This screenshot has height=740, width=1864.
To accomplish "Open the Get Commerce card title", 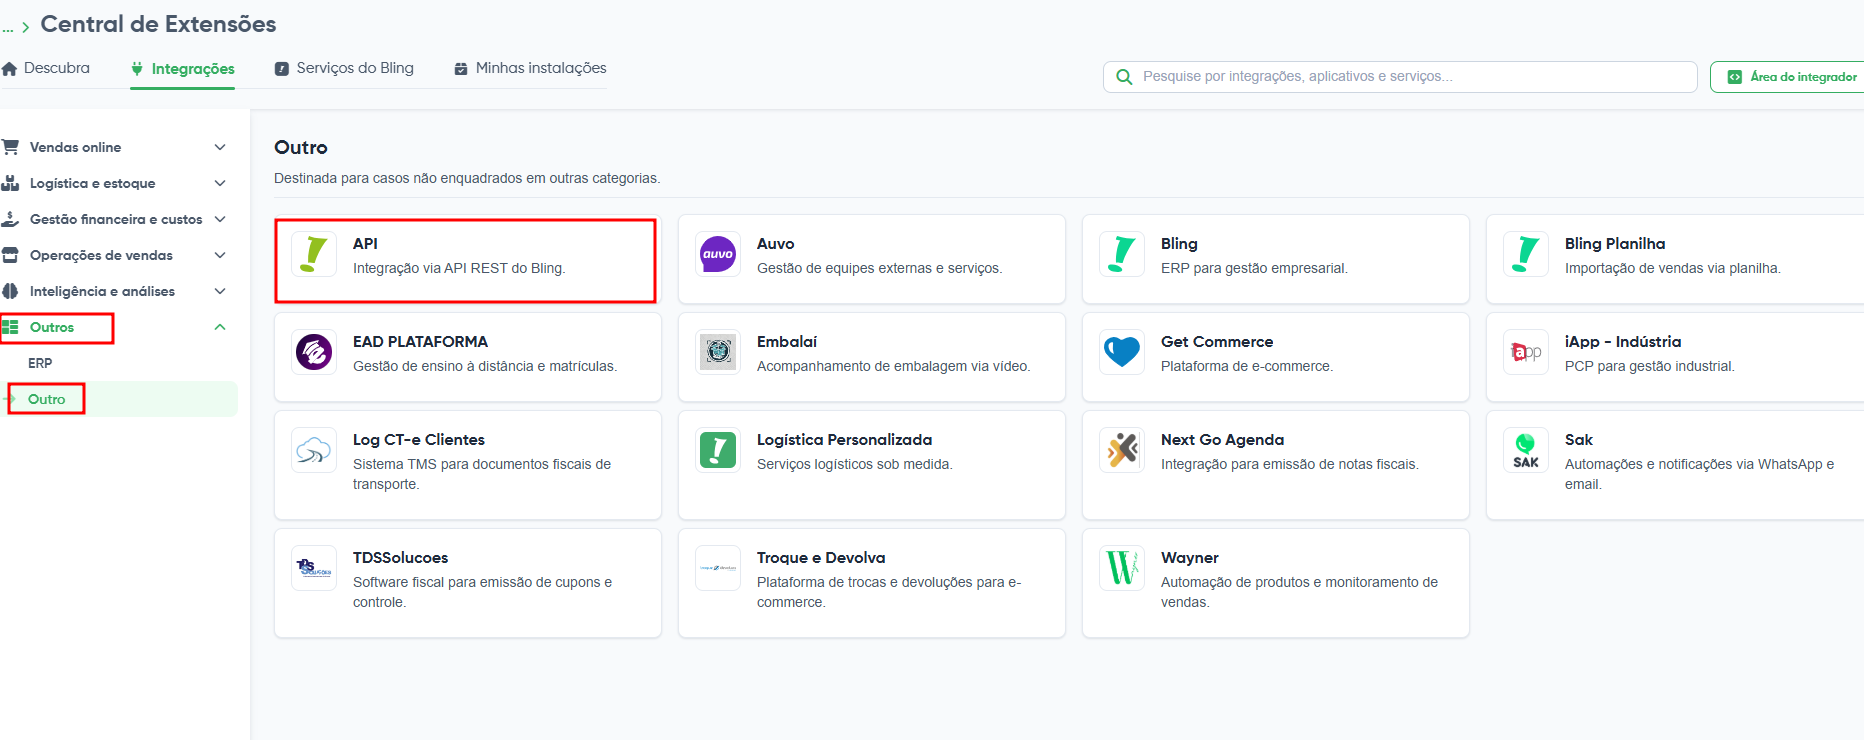I will point(1217,342).
